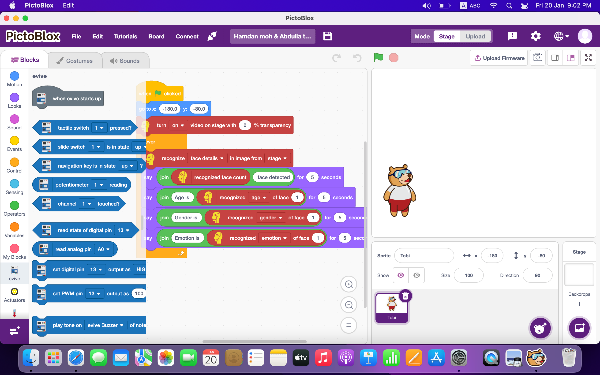
Task: Click the green flag run icon
Action: tap(378, 57)
